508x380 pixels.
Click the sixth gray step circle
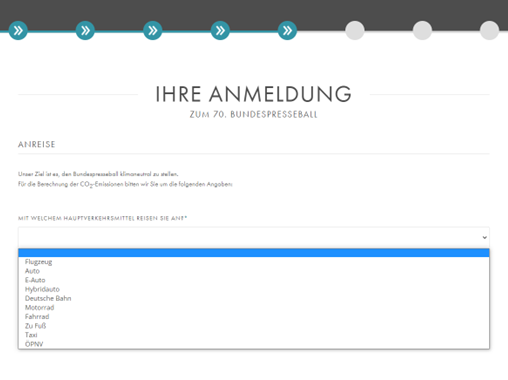(355, 31)
